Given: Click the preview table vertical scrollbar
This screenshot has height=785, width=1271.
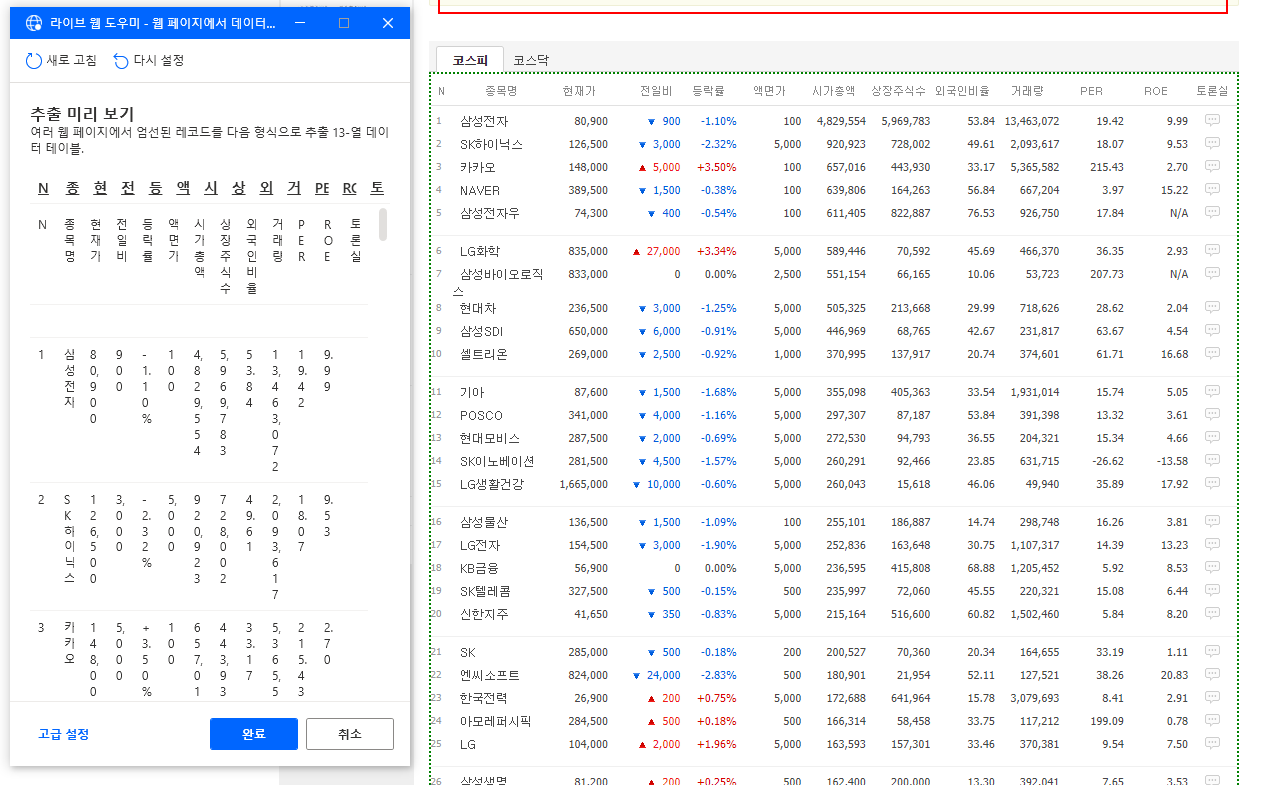Looking at the screenshot, I should tap(383, 224).
